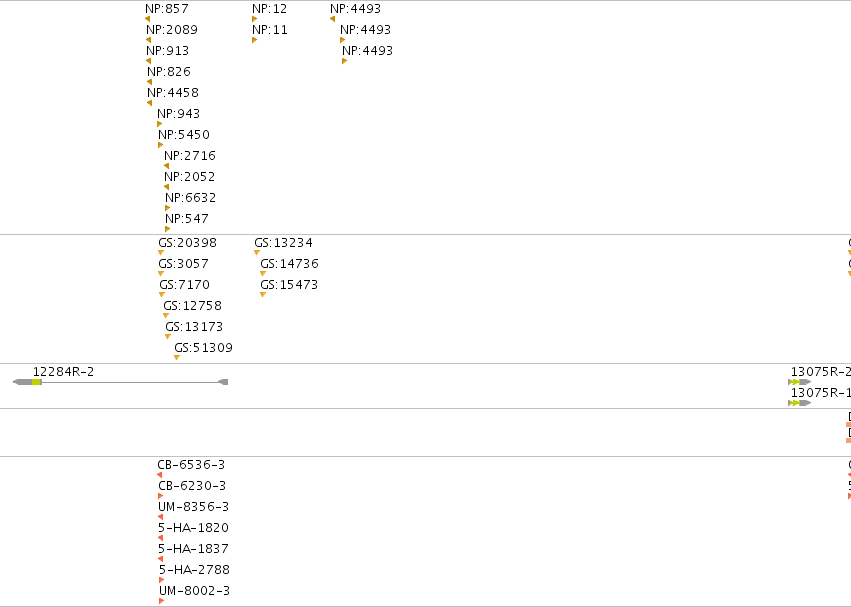
Task: Click the NP:857 insertion marker
Action: (x=148, y=20)
